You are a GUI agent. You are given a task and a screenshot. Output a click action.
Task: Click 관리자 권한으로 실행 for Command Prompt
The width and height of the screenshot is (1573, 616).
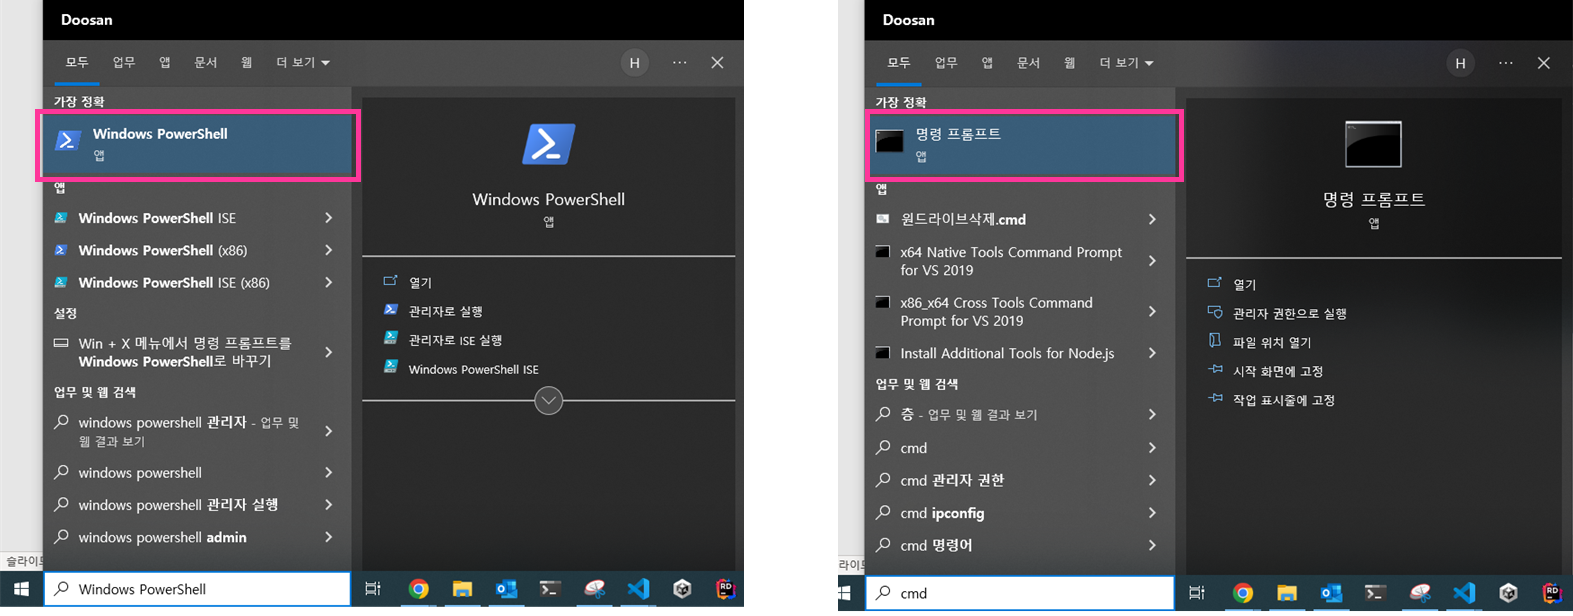point(1289,313)
